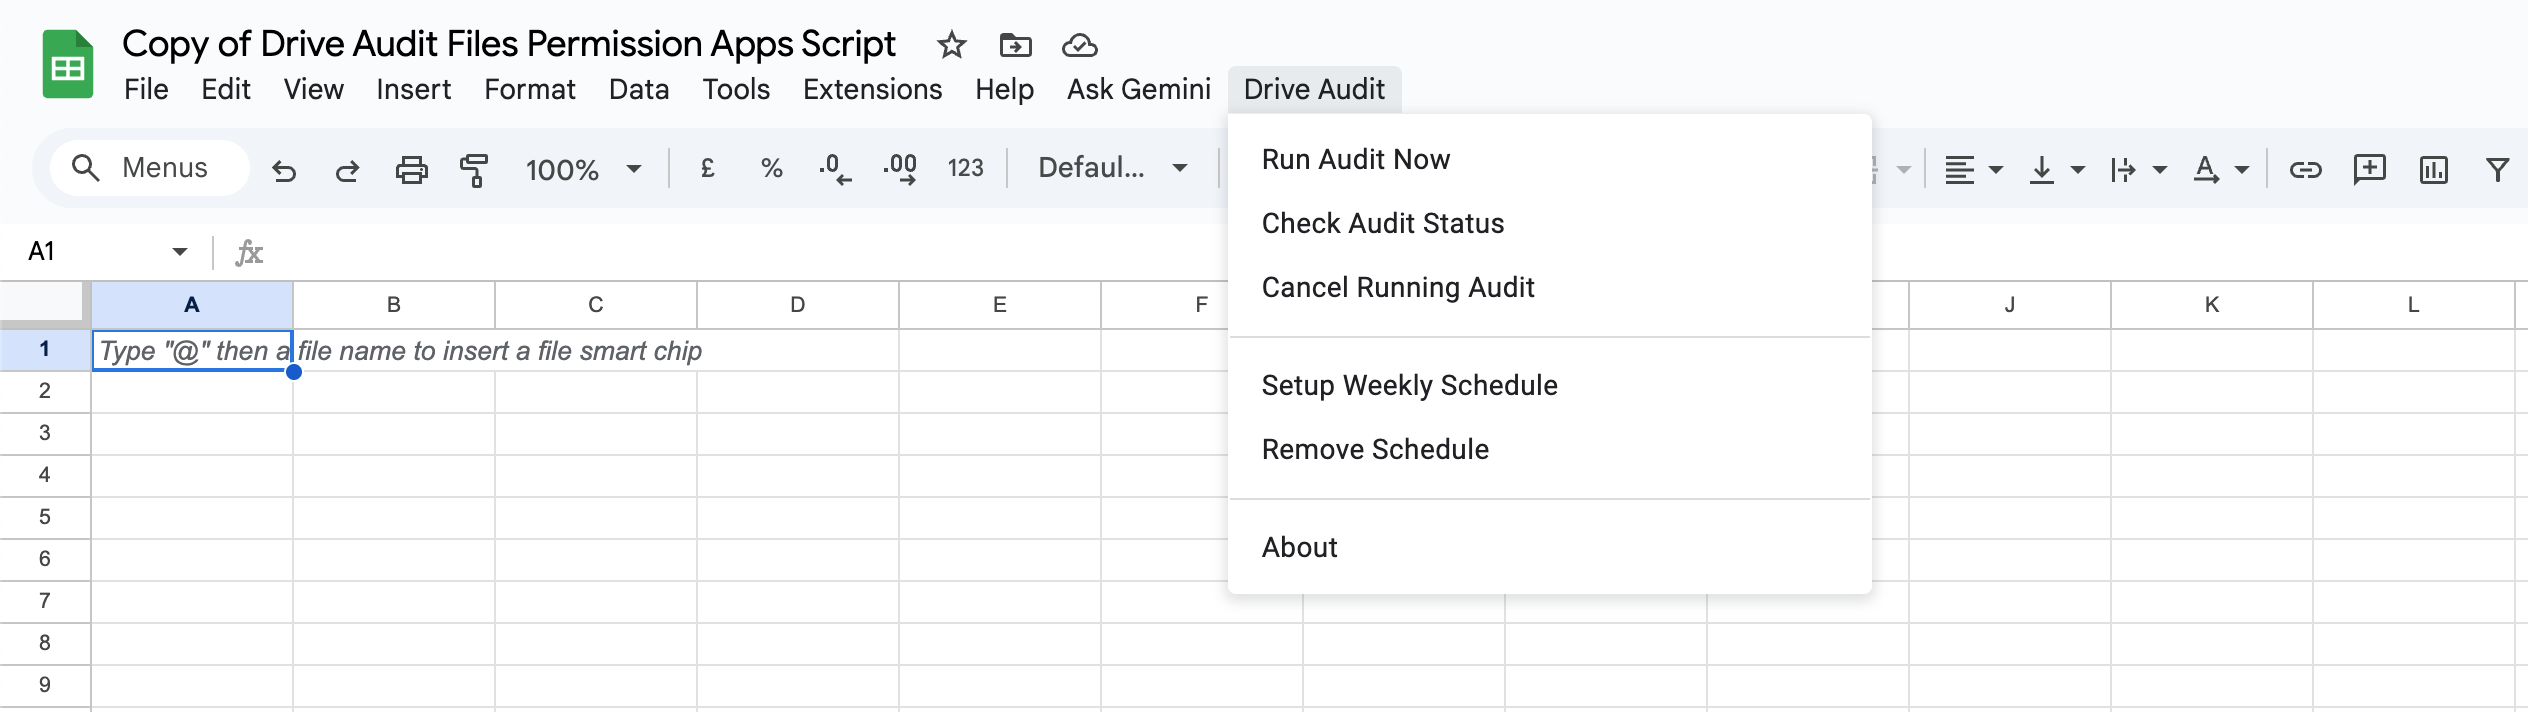This screenshot has width=2528, height=712.
Task: Star this spreadsheet document
Action: point(951,45)
